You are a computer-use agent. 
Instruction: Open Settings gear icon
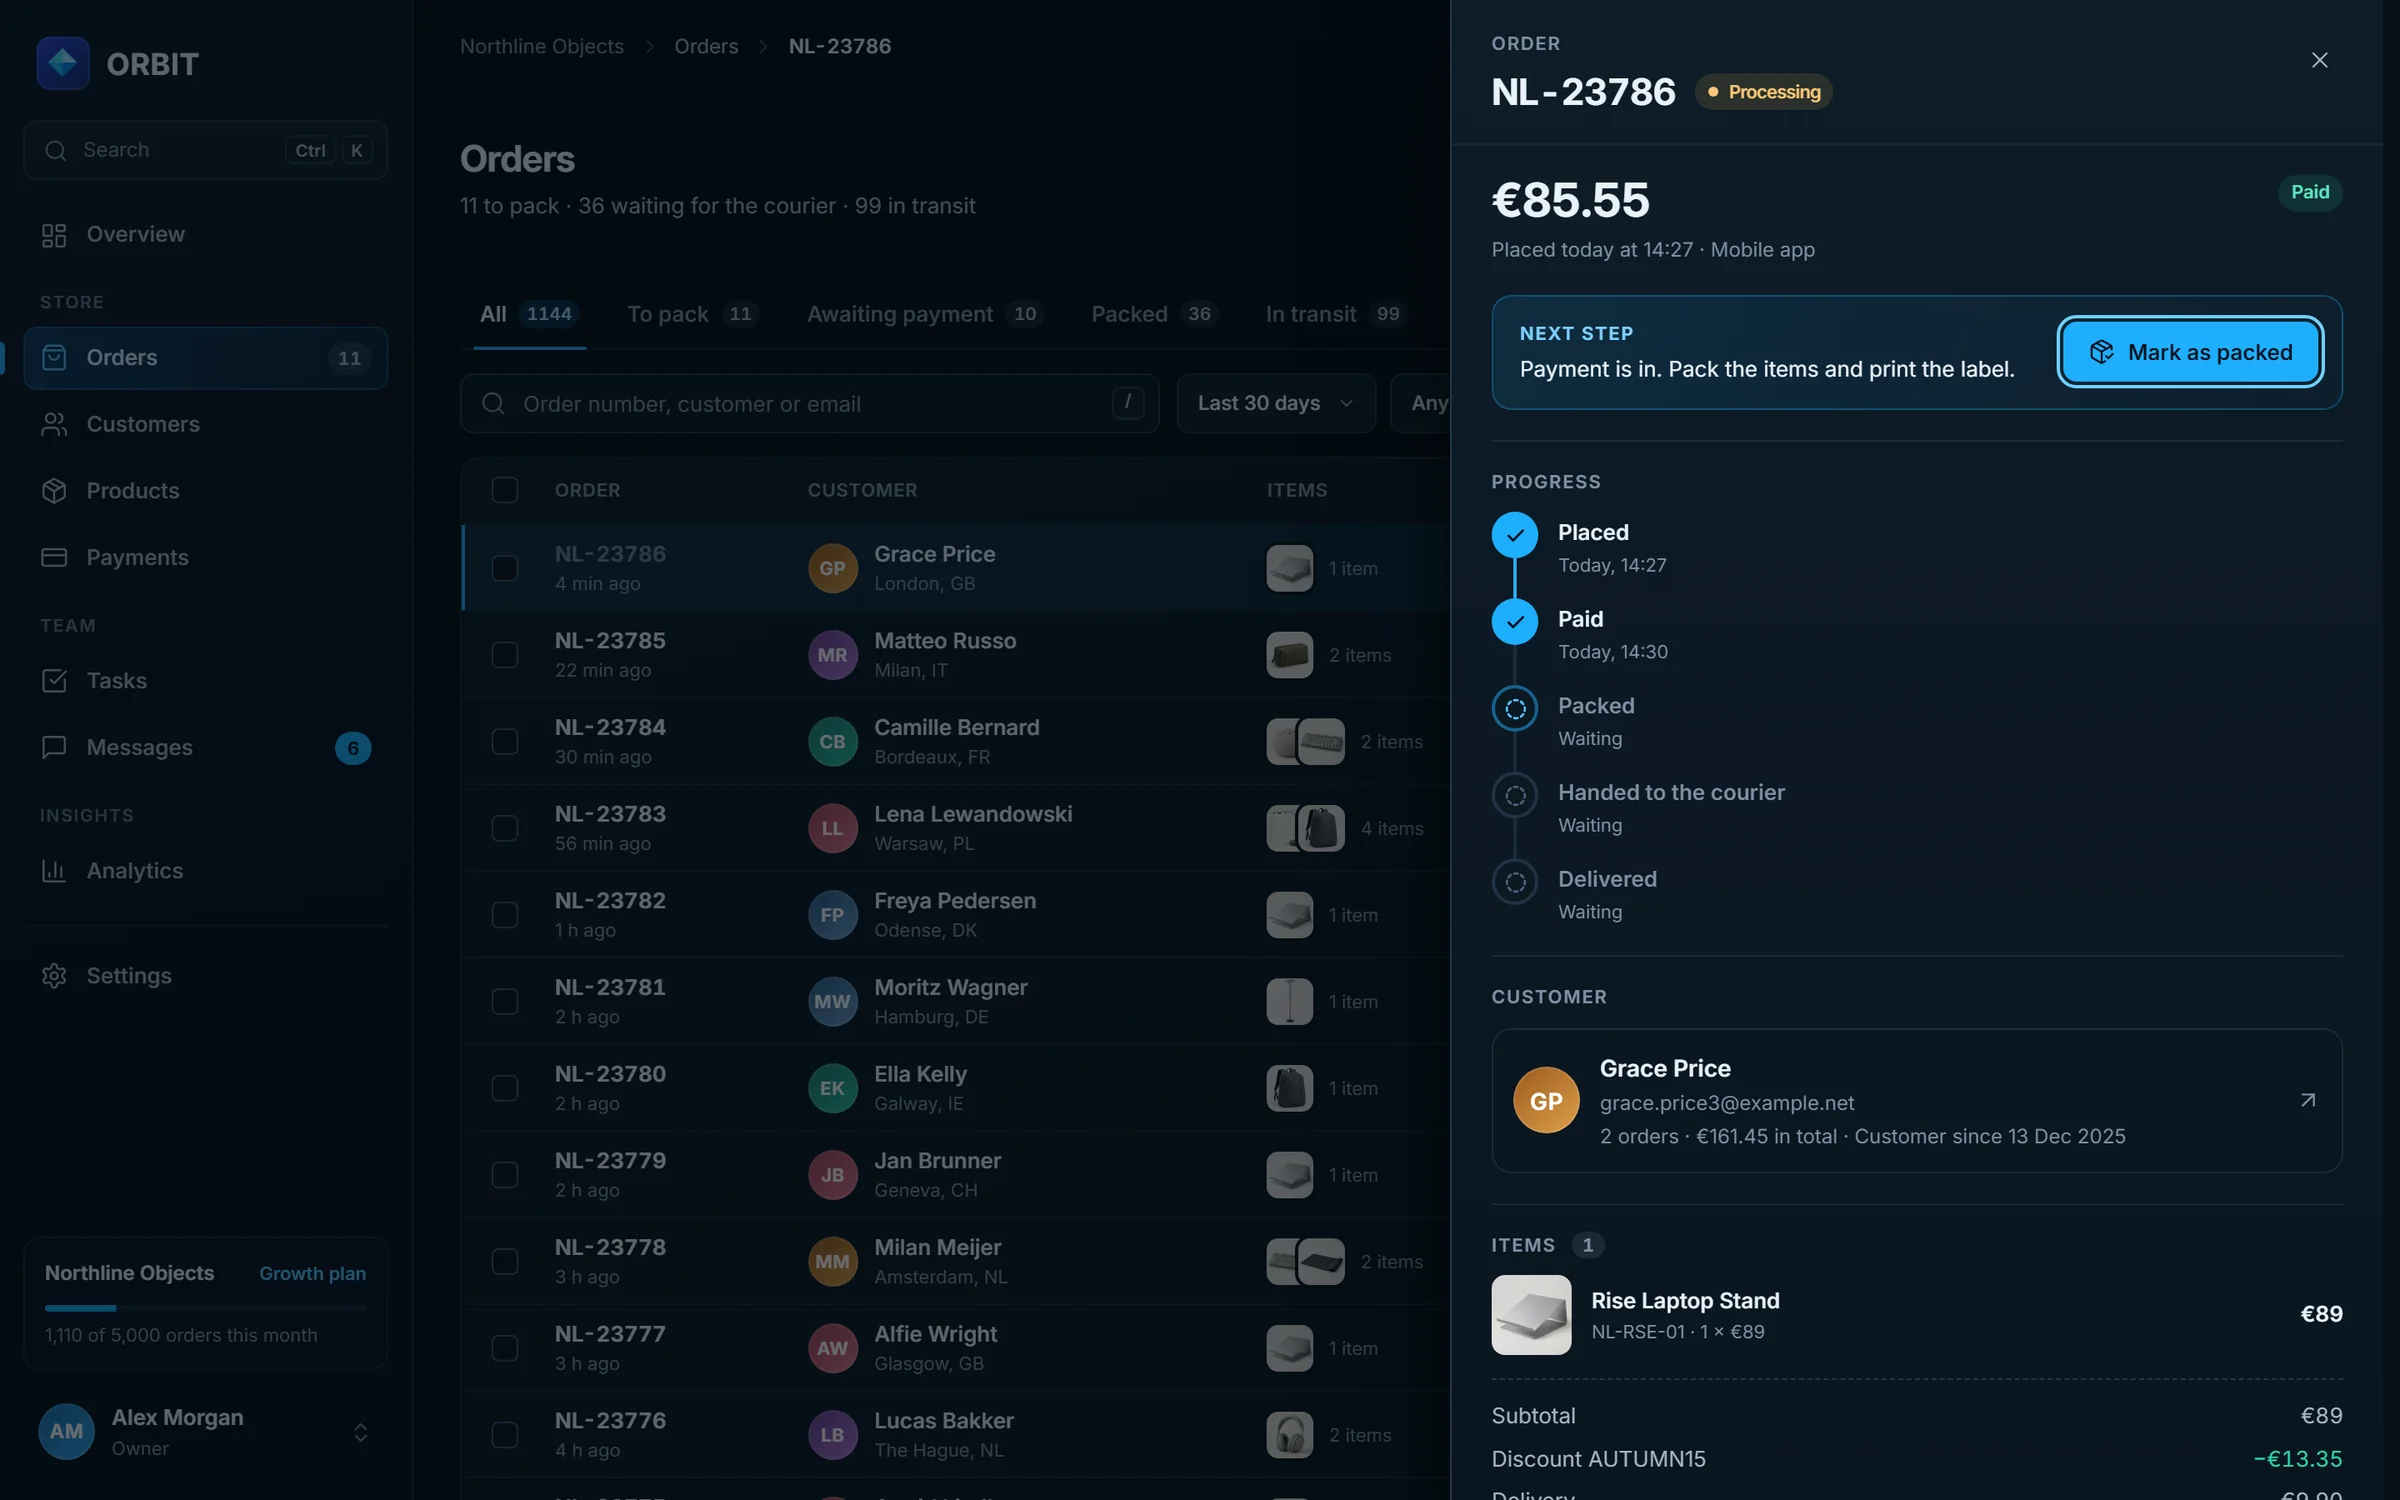pos(54,975)
